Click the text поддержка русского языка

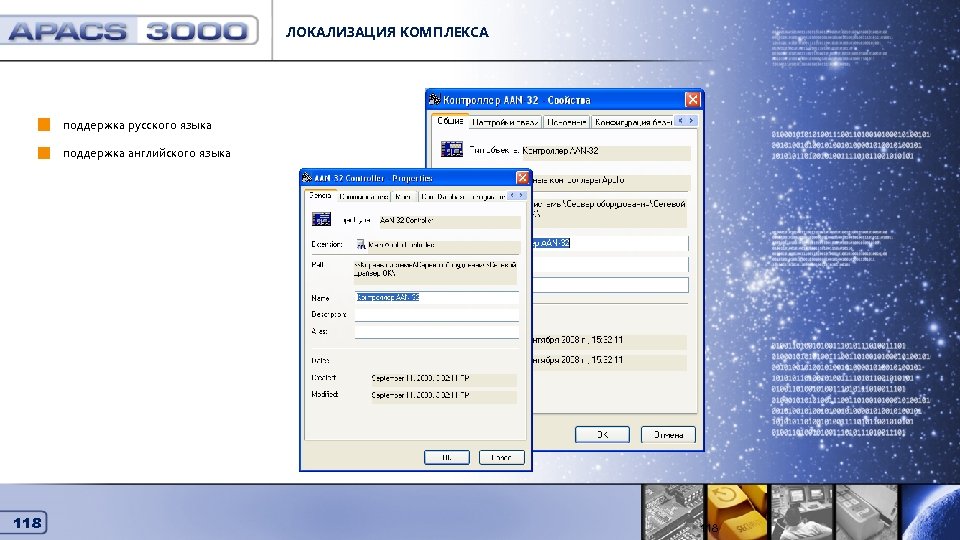tap(137, 126)
